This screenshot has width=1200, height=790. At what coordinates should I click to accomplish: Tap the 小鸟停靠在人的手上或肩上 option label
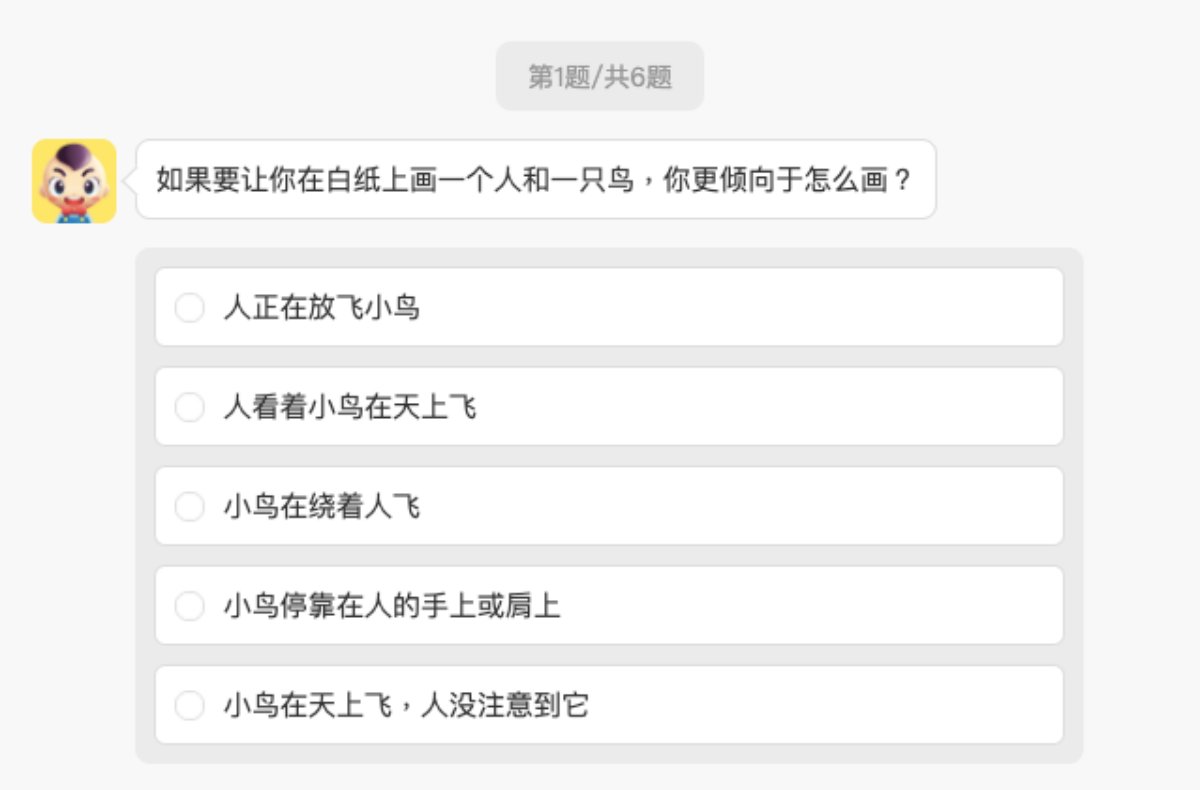392,606
